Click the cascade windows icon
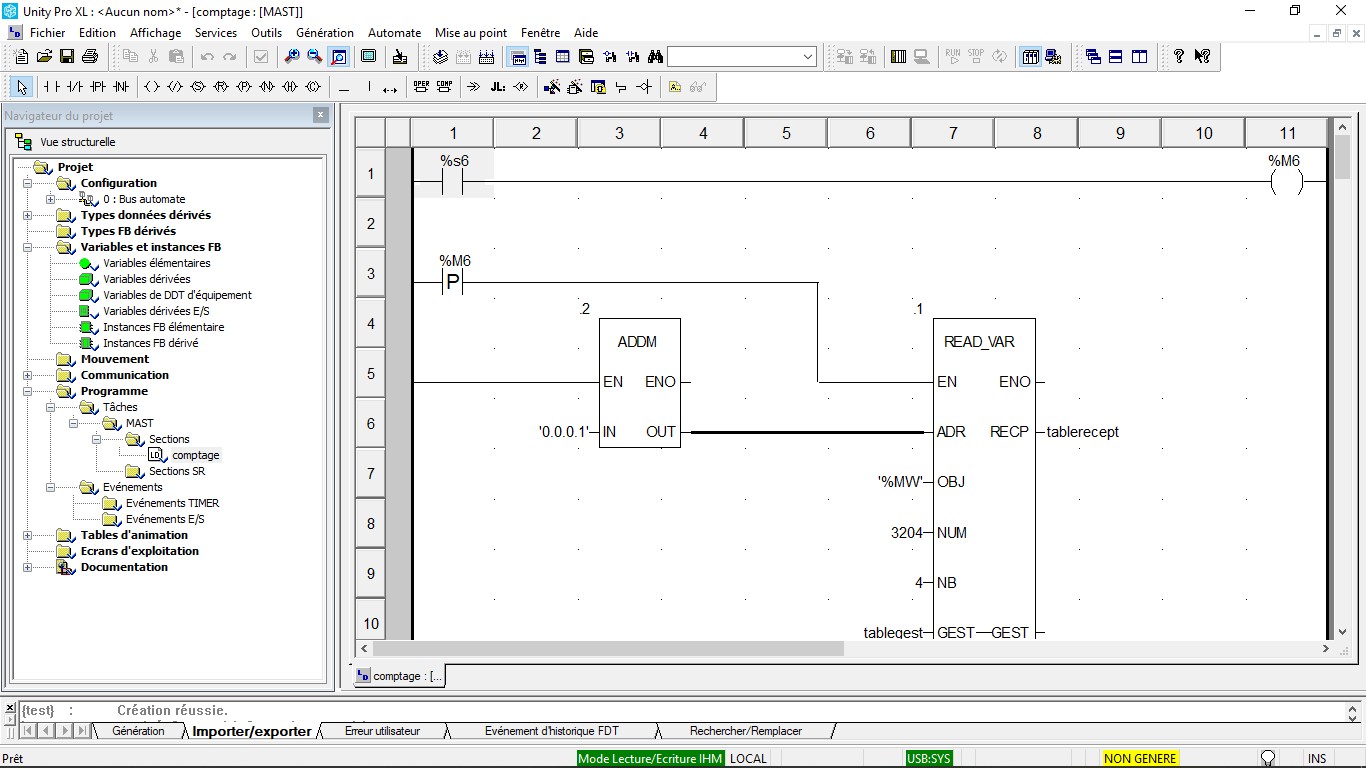The height and width of the screenshot is (768, 1366). click(x=1093, y=57)
